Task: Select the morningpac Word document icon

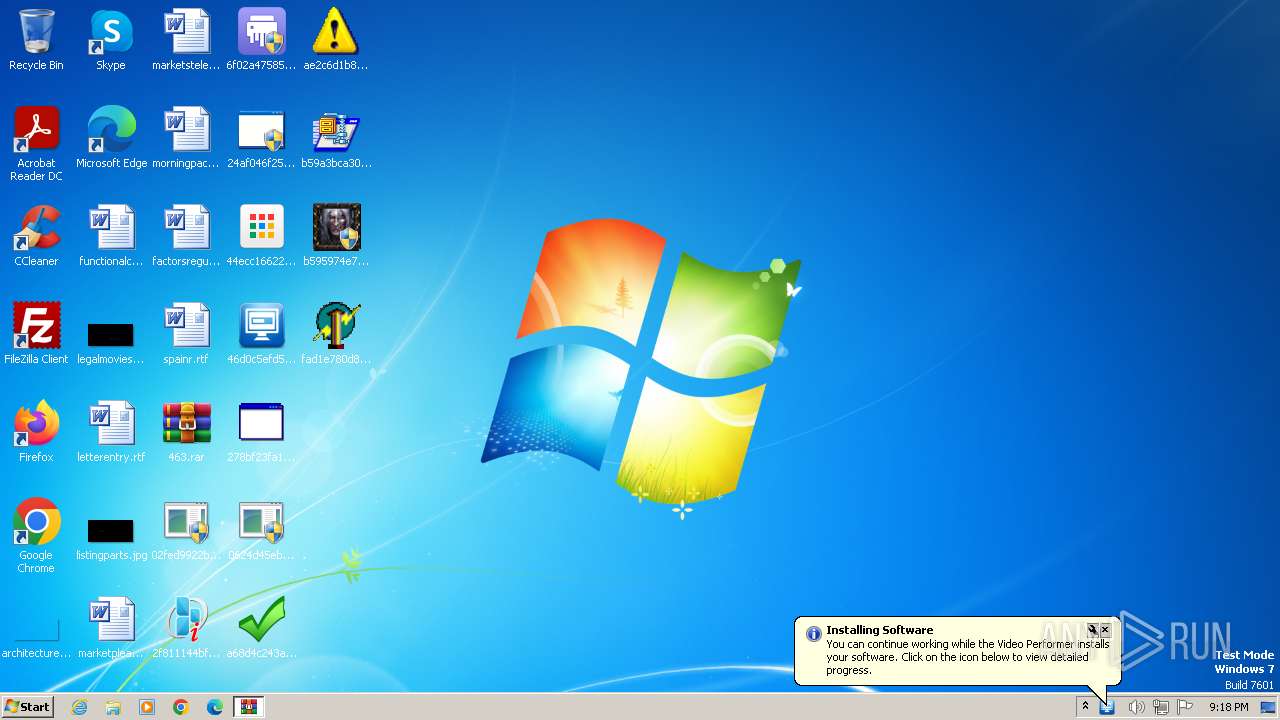Action: click(x=186, y=138)
